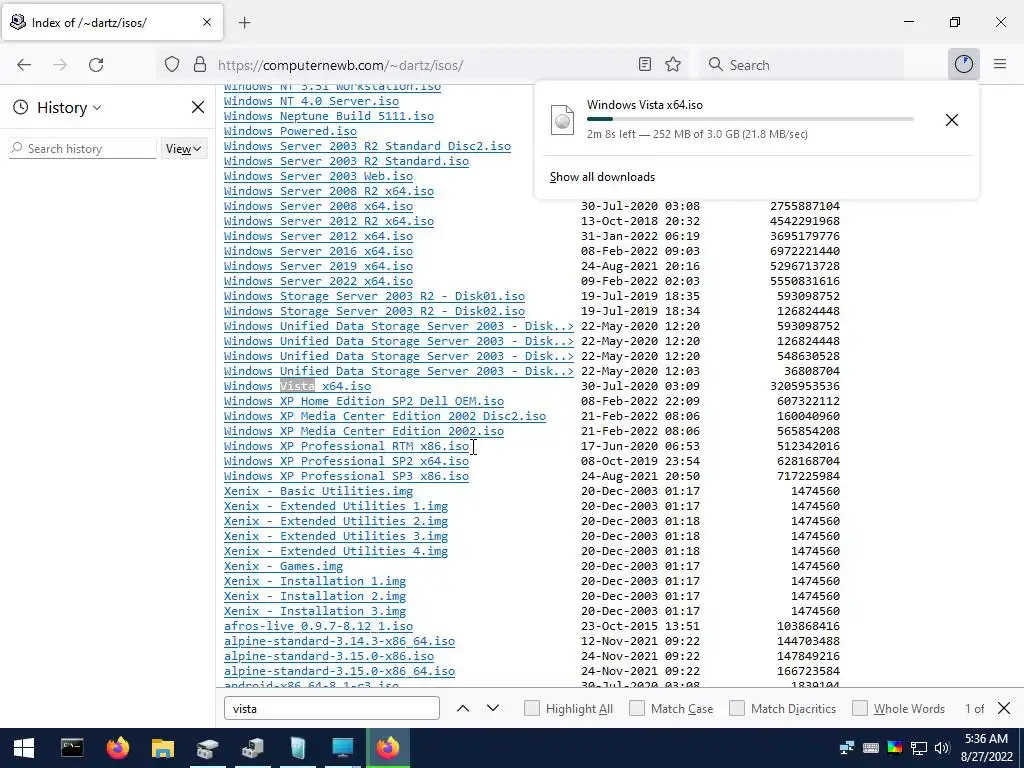Open Windows Storage Server 2003 R2 - Disk01.iso
The width and height of the screenshot is (1024, 768).
374,296
